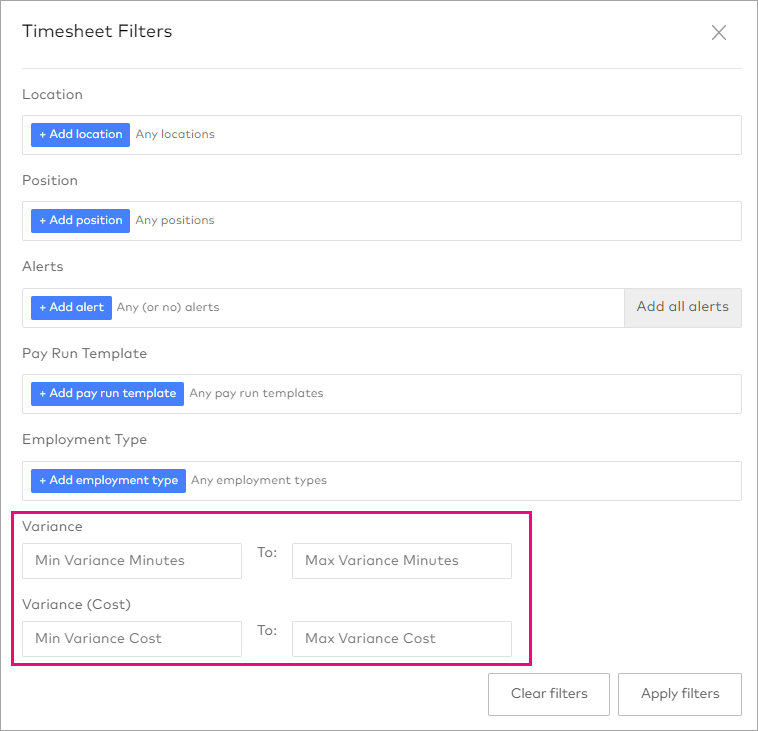Focus the Min Variance Cost field

132,639
